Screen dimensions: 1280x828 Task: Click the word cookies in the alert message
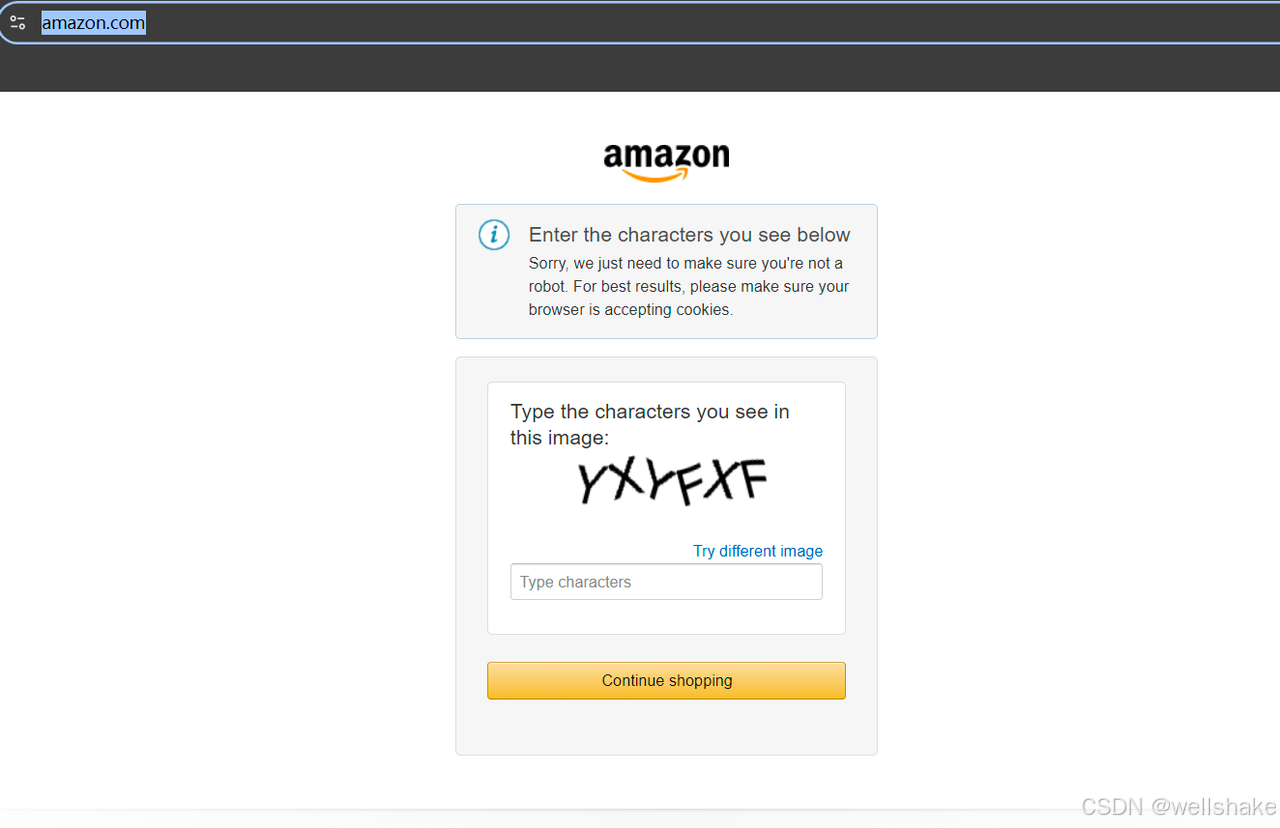pos(703,309)
